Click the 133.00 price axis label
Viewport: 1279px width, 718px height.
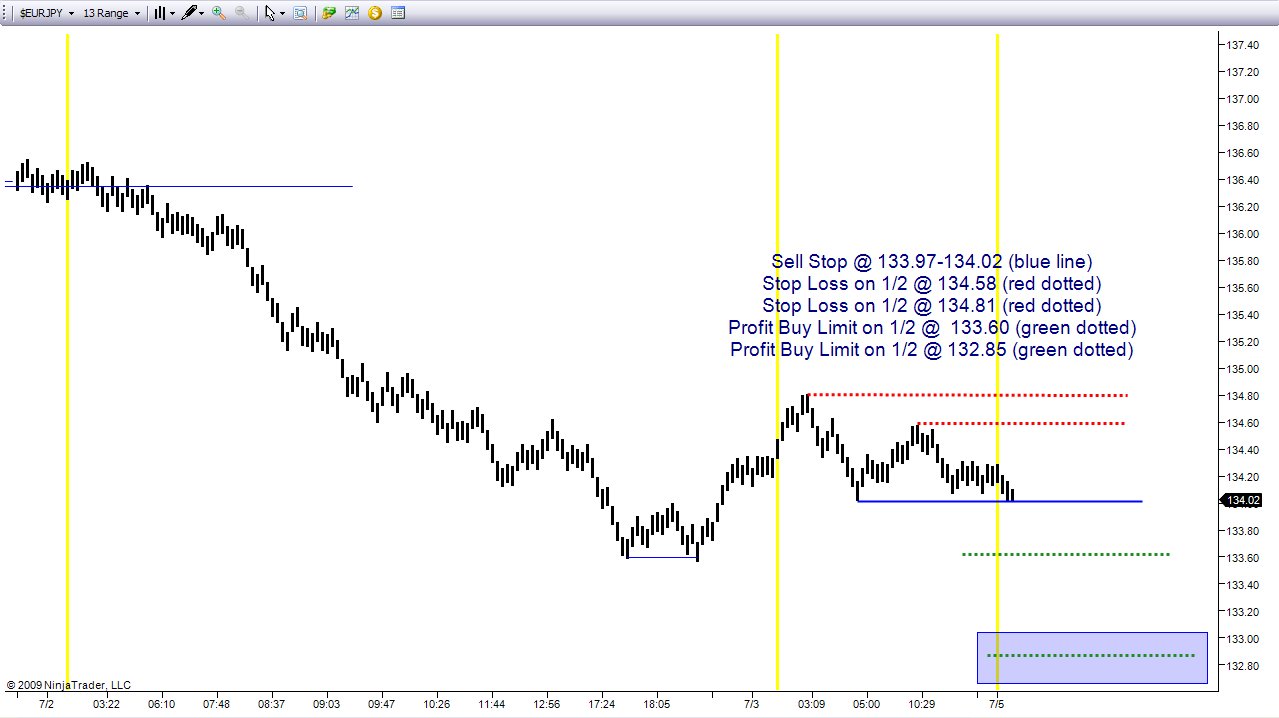coord(1243,639)
